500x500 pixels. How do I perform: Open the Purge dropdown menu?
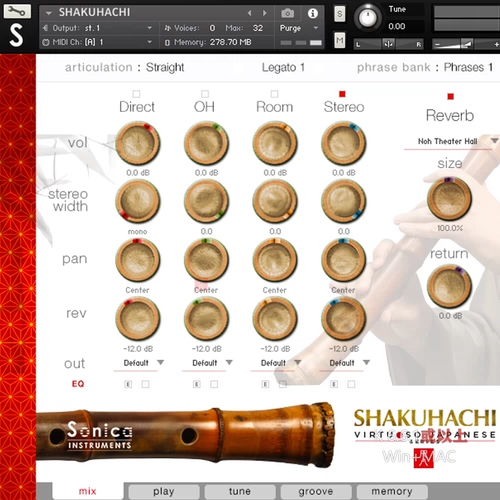pos(299,28)
